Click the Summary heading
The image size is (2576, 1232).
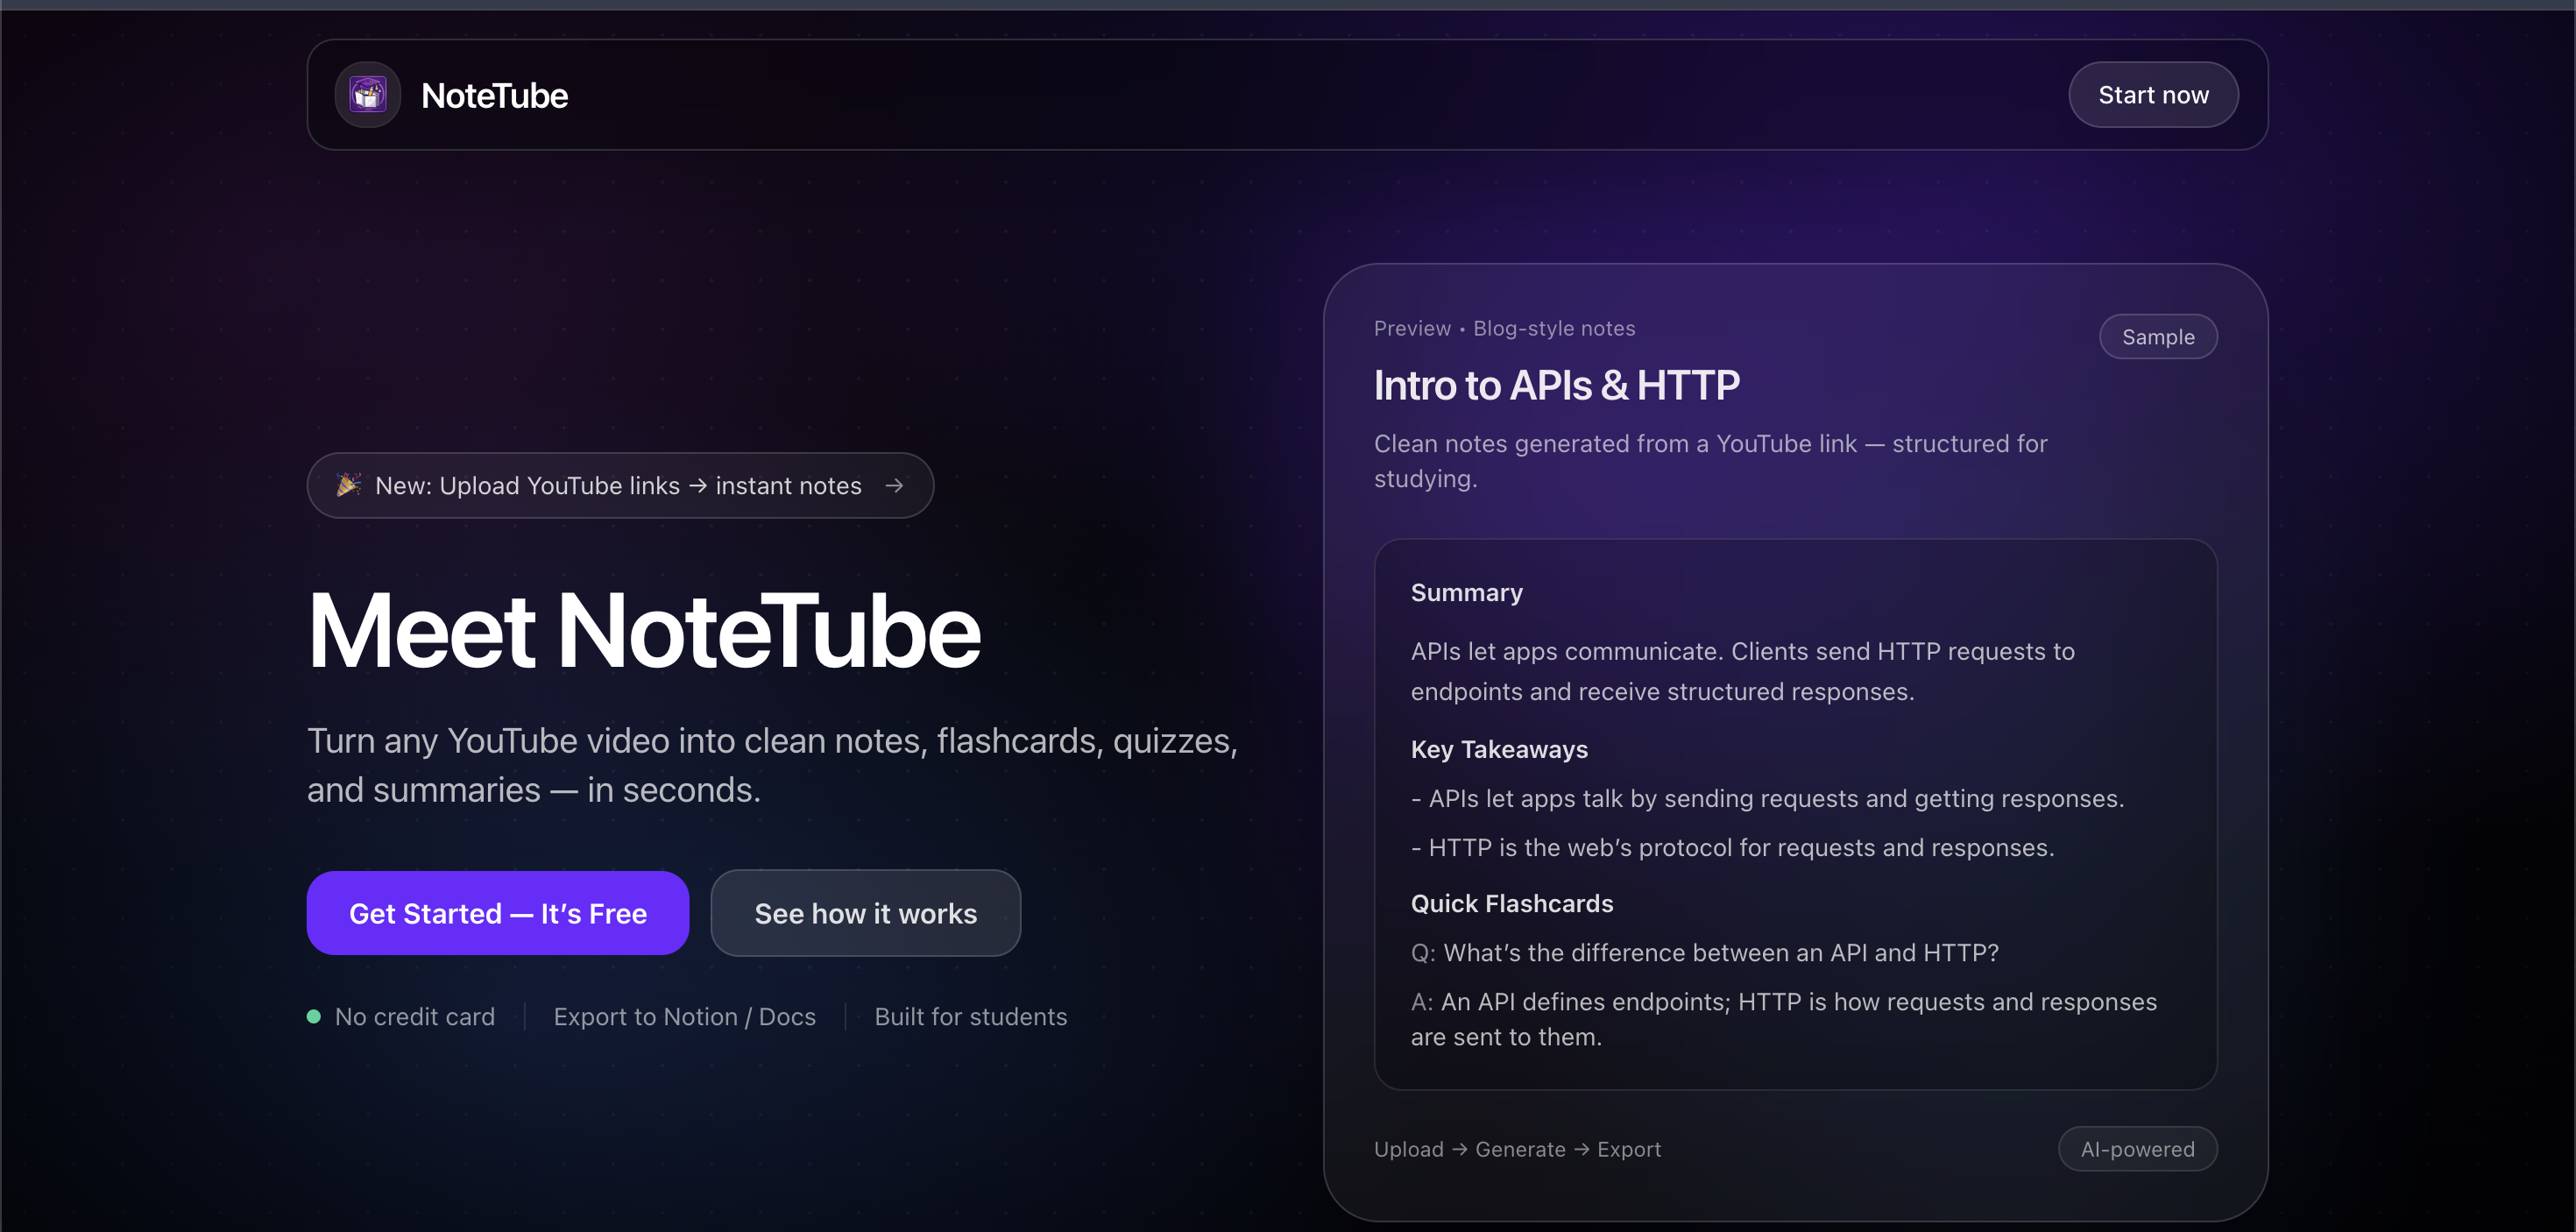click(1466, 593)
